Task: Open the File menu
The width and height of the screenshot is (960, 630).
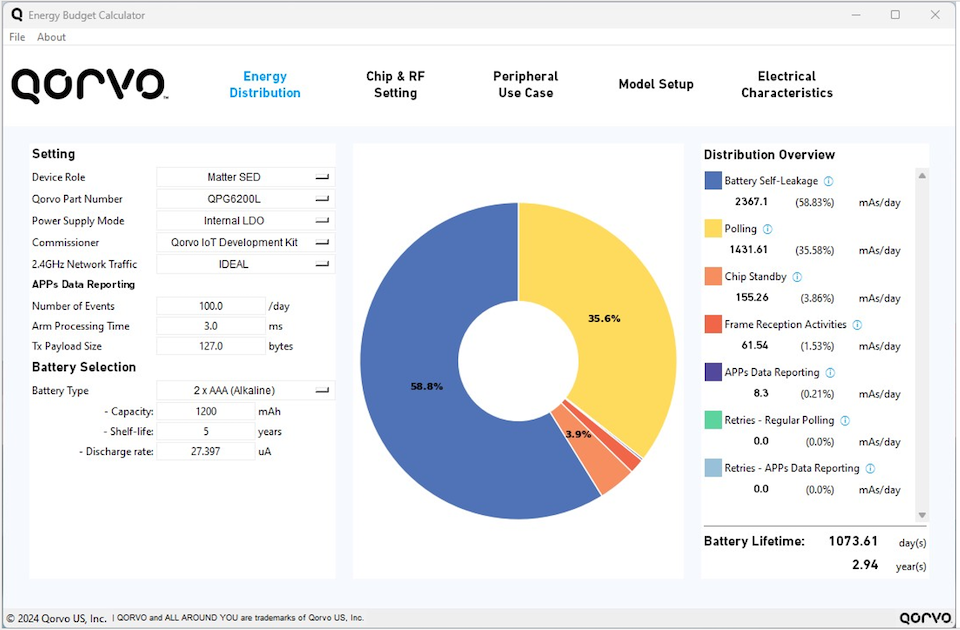Action: tap(17, 37)
